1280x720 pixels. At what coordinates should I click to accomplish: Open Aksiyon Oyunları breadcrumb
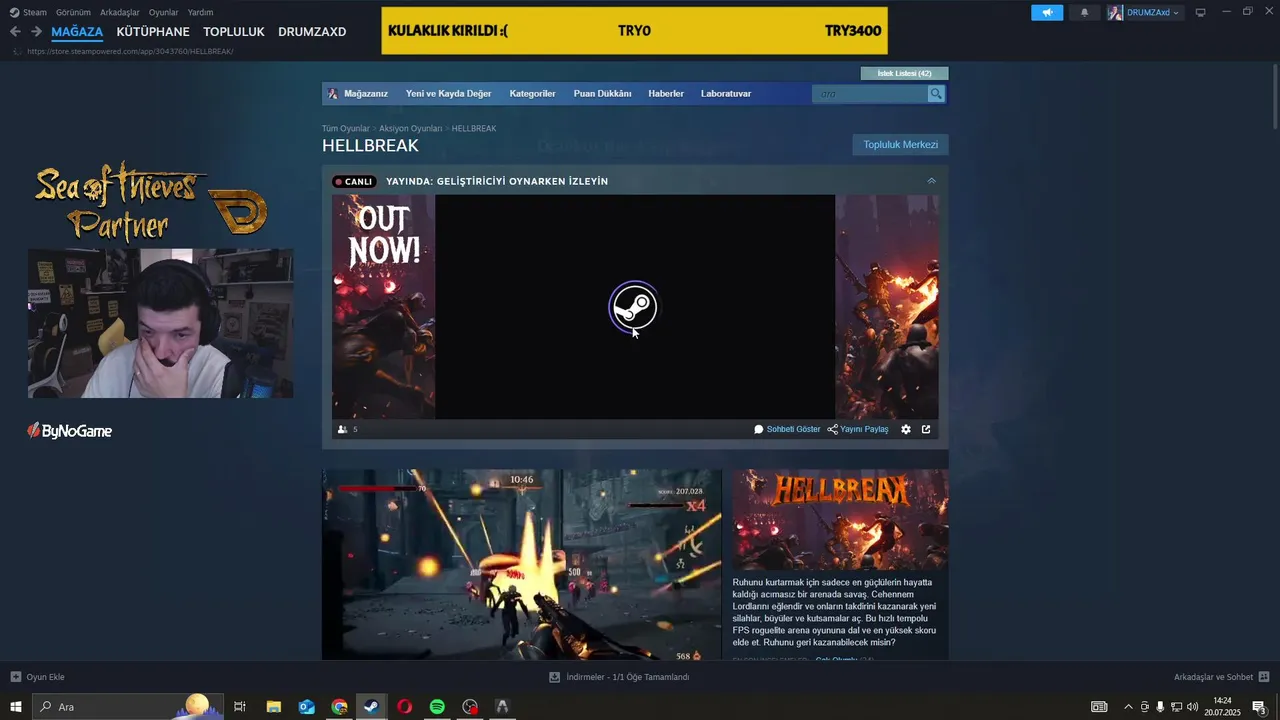410,129
